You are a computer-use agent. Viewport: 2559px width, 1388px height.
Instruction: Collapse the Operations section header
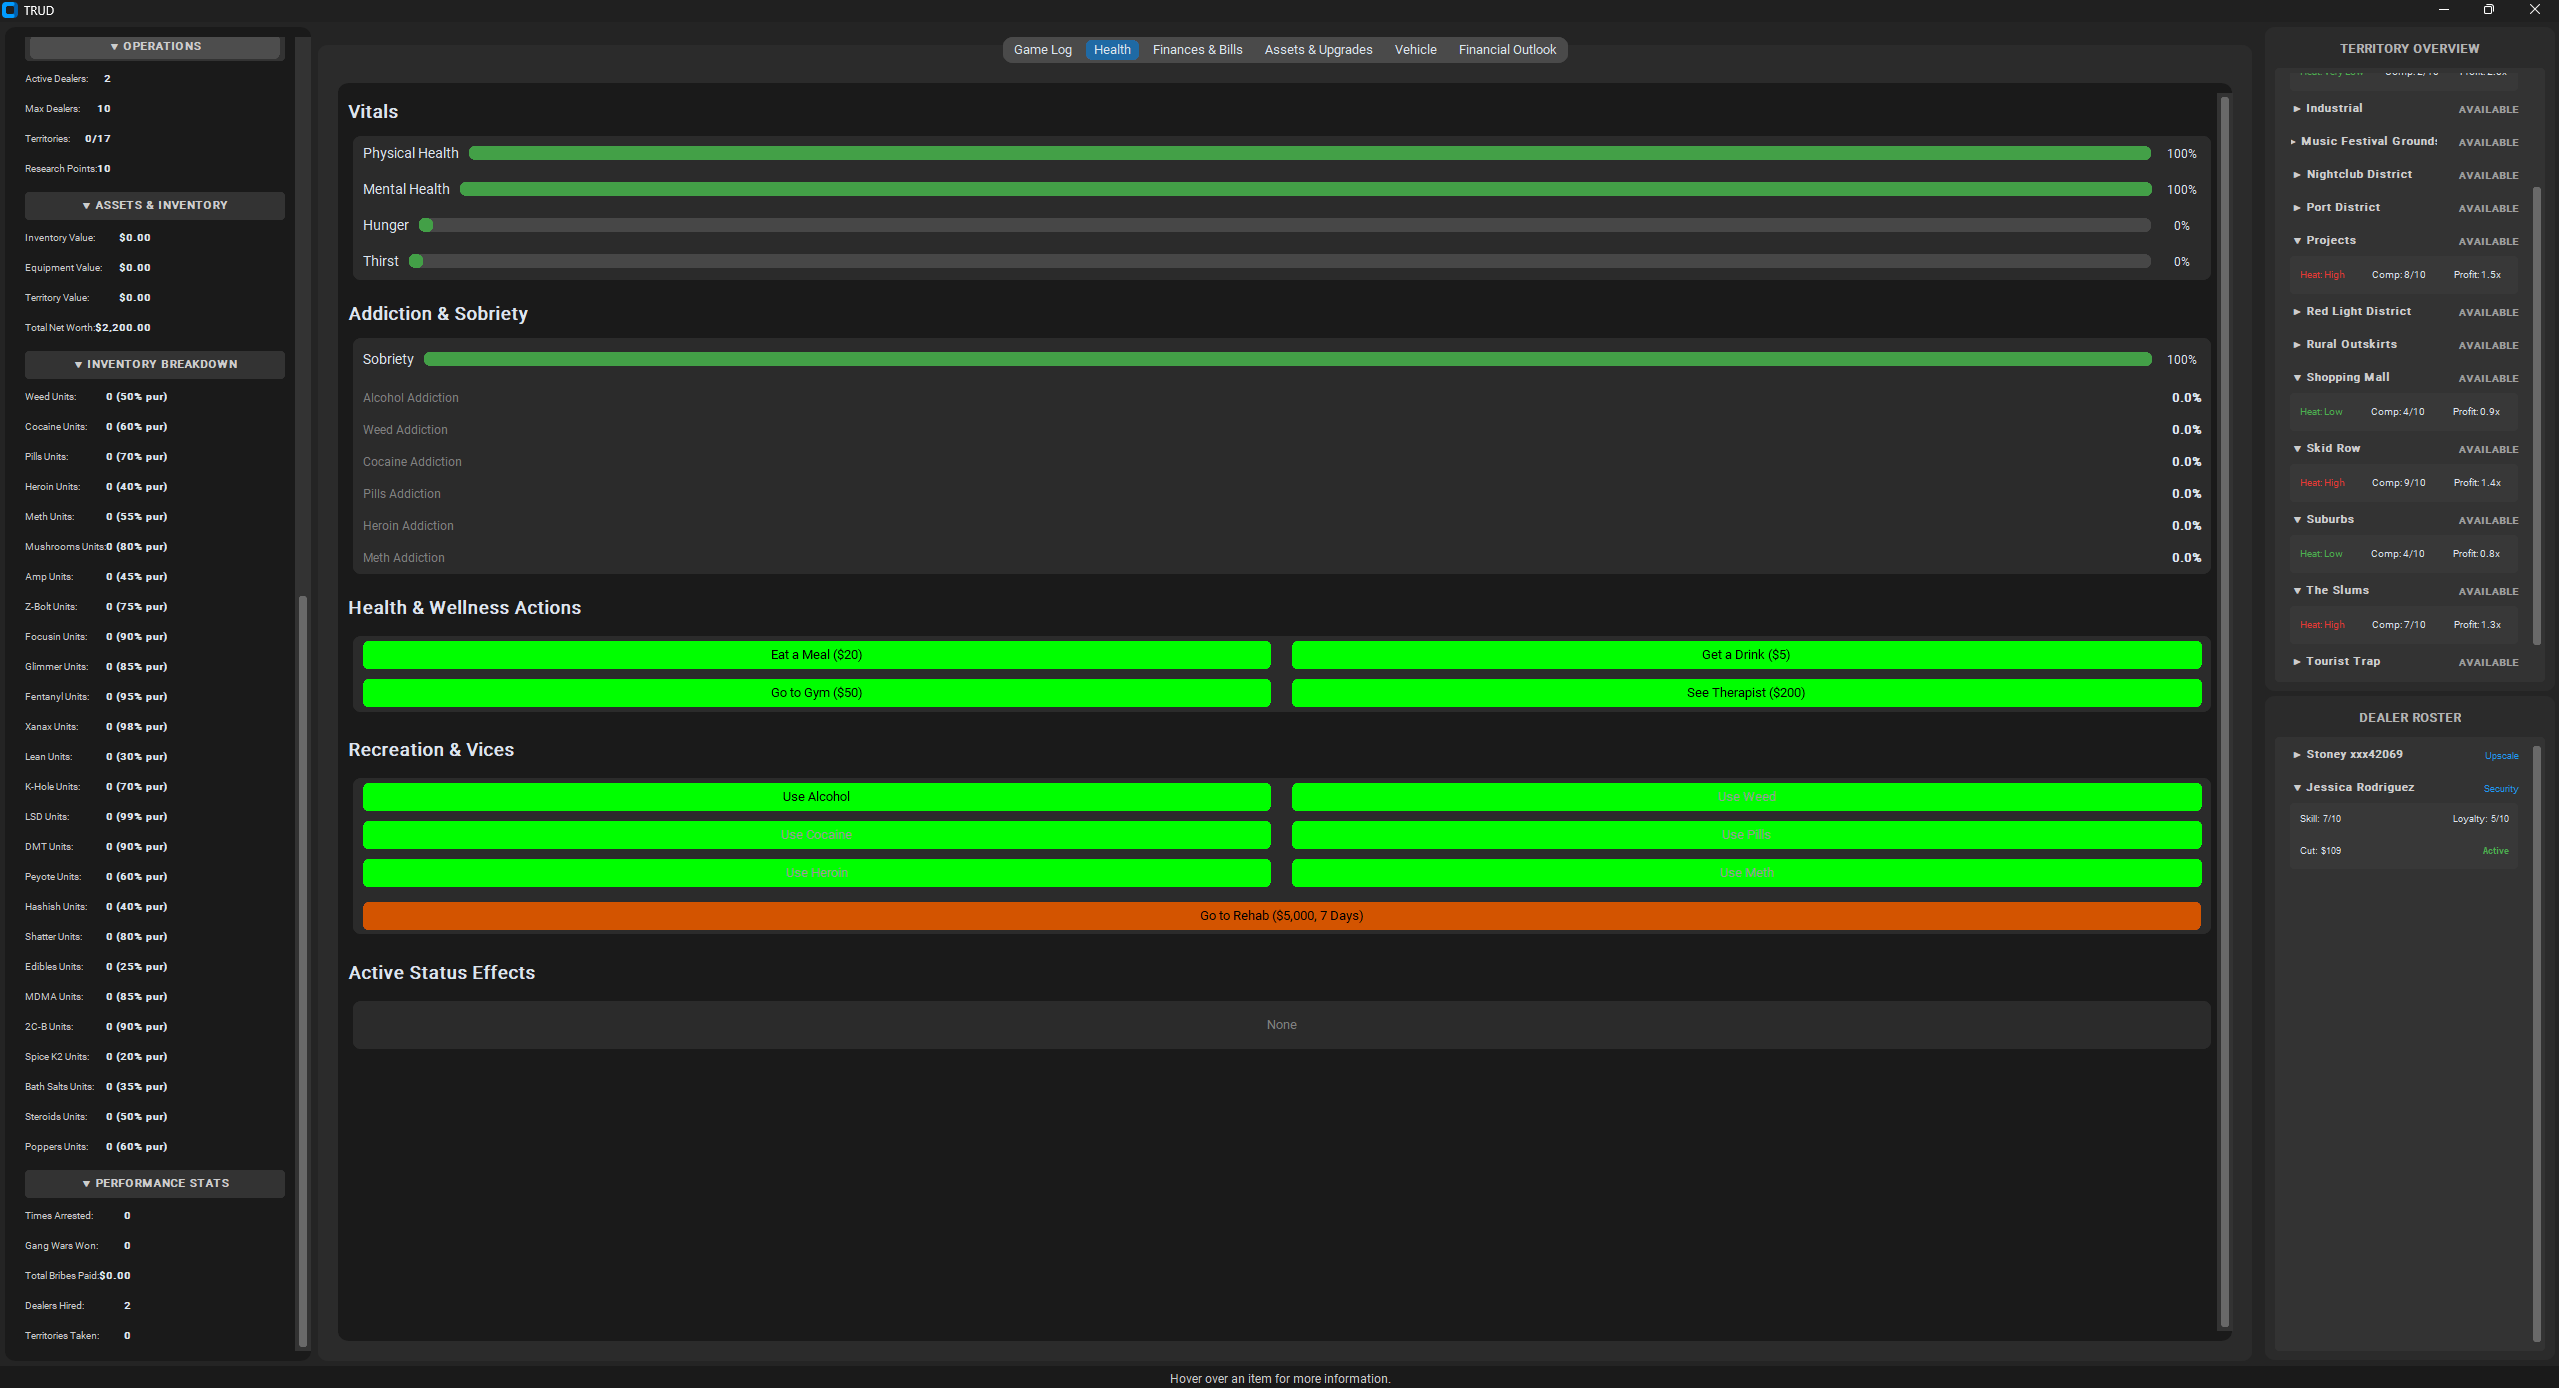point(155,47)
